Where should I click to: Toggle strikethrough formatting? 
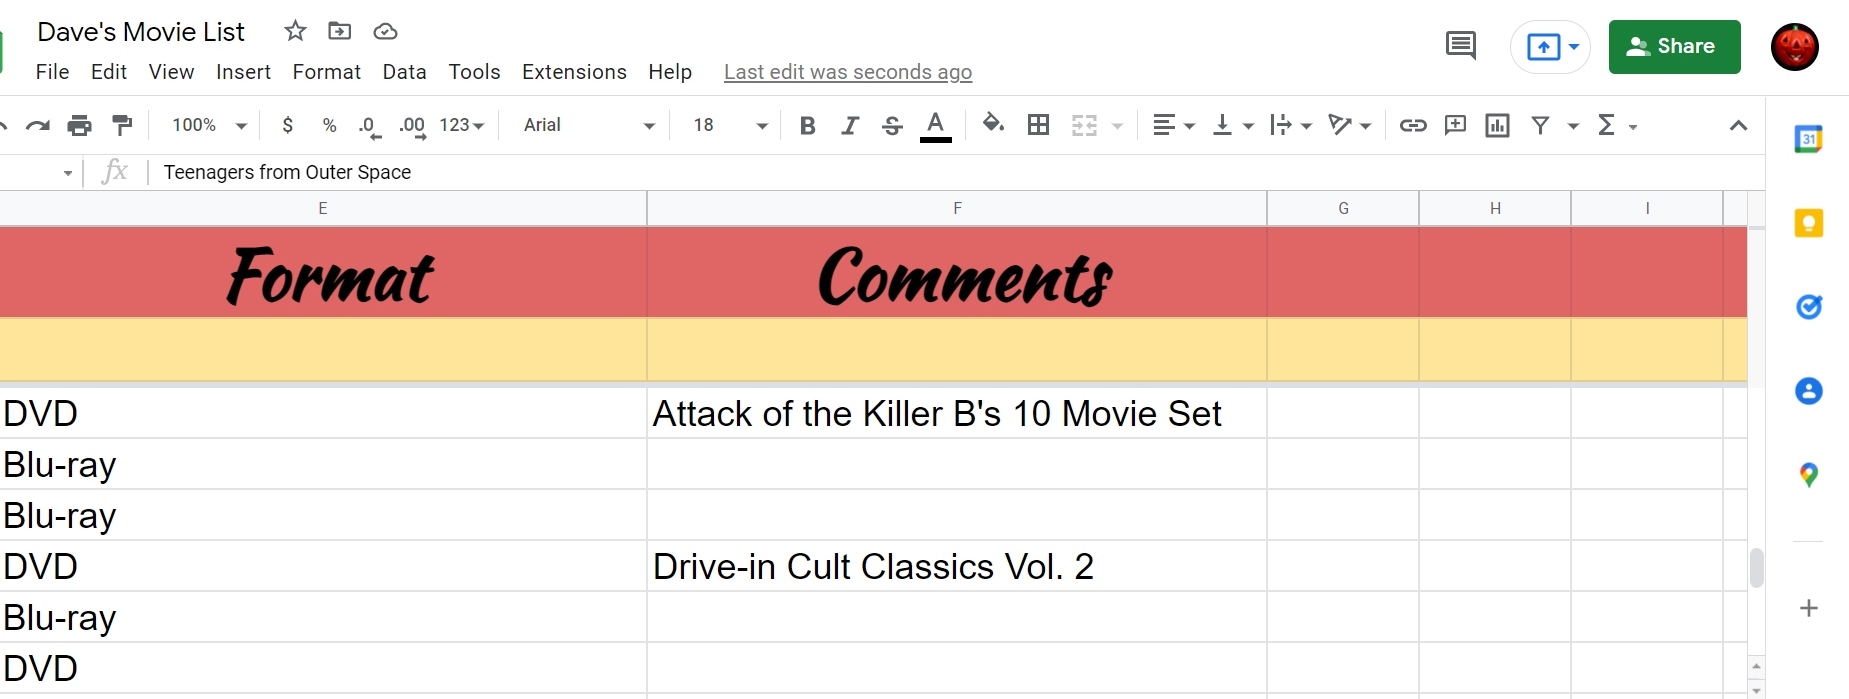(892, 125)
